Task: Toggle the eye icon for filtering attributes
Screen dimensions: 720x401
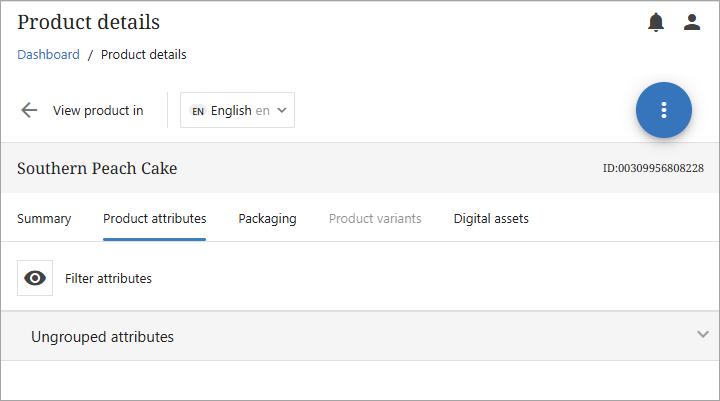Action: [x=35, y=278]
